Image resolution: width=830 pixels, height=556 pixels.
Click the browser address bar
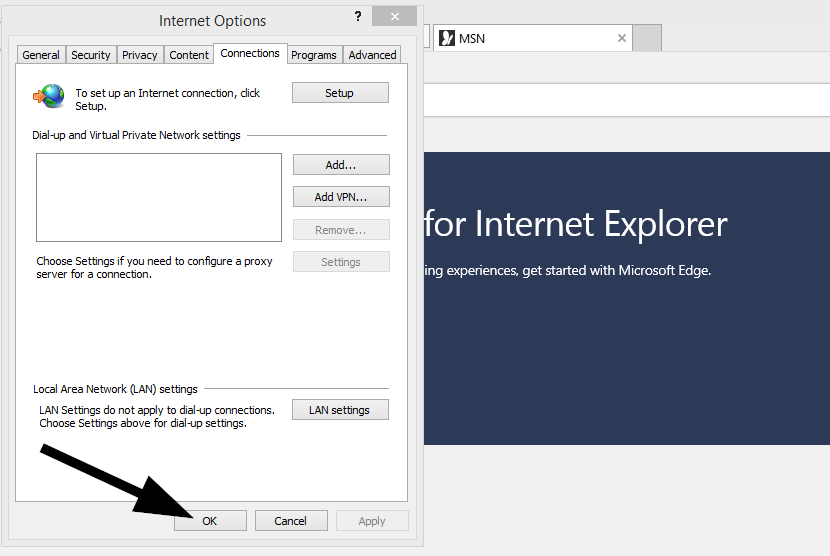point(627,100)
